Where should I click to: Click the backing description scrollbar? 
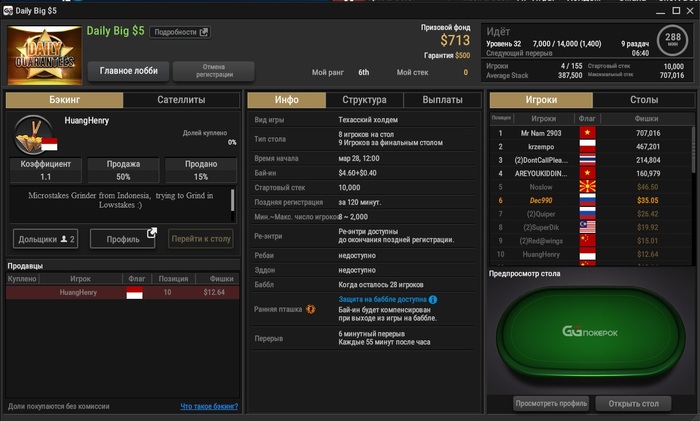[232, 200]
